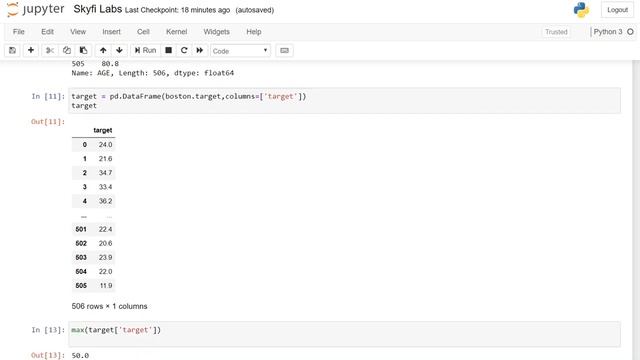
Task: Click the 'Name: AGE, Length: 506' output line
Action: click(153, 73)
